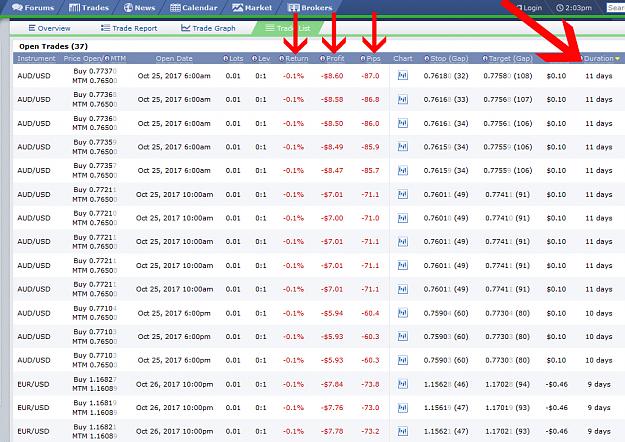Screen dimensions: 625x442
Task: Go to the News navigation tab
Action: (139, 8)
